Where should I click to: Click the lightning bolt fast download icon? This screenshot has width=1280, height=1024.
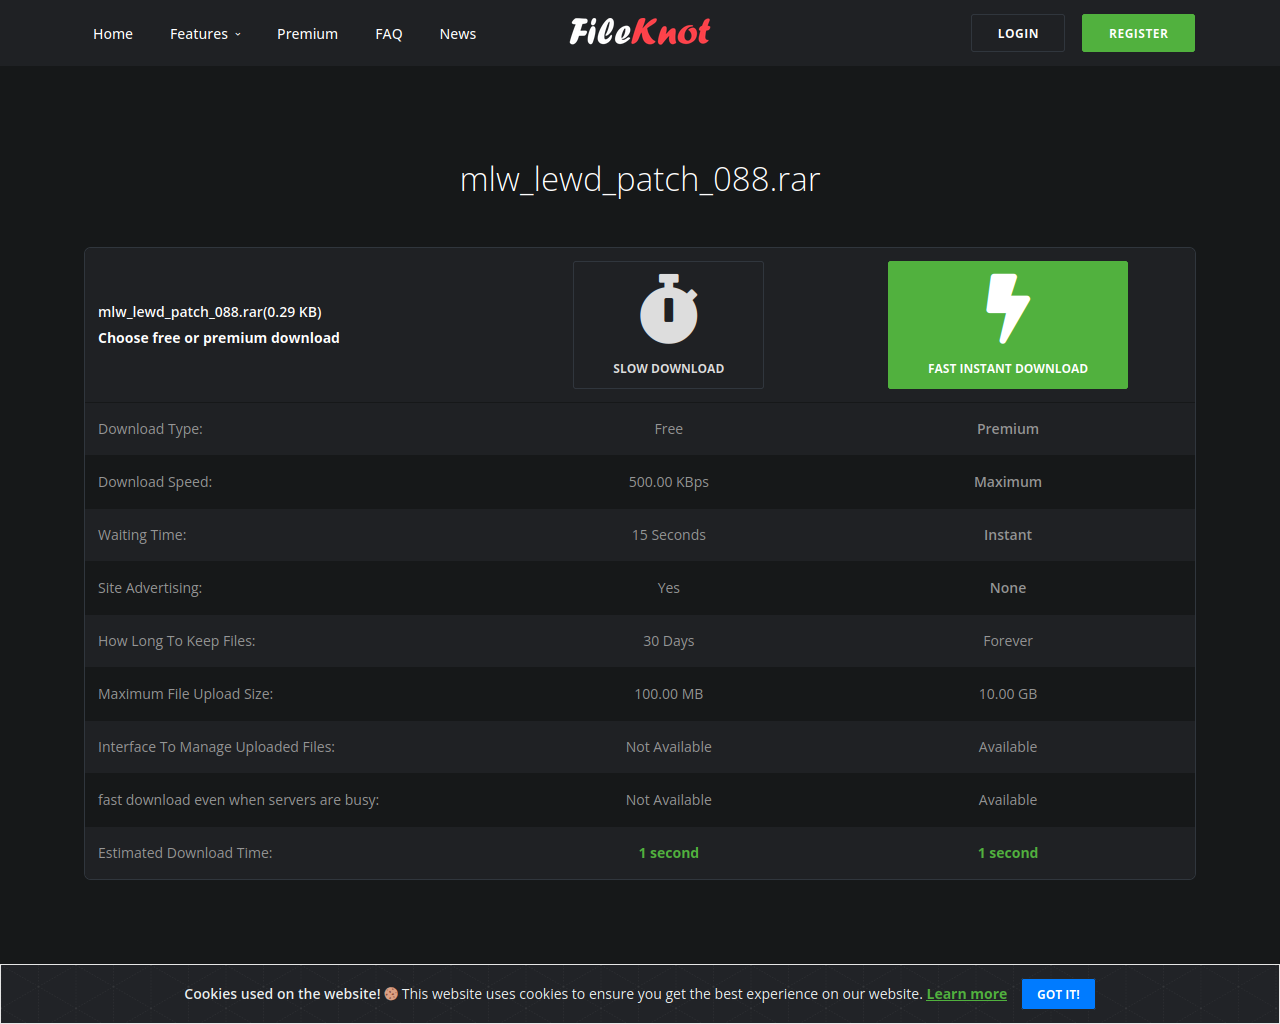coord(1008,309)
